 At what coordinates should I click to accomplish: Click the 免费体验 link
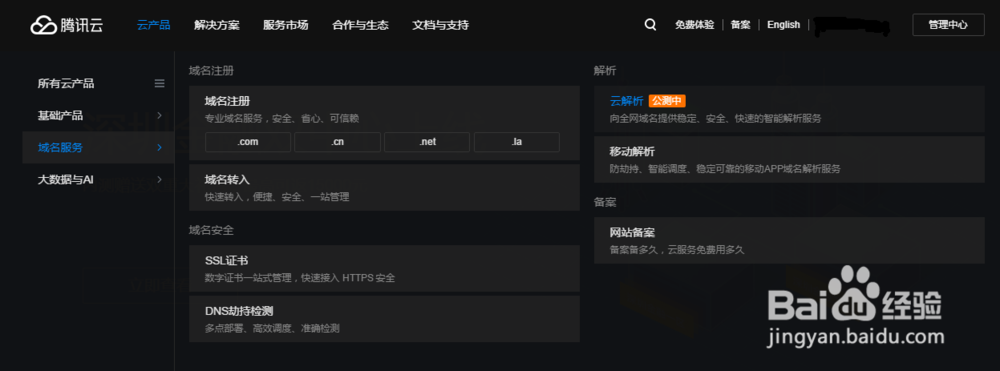point(695,25)
